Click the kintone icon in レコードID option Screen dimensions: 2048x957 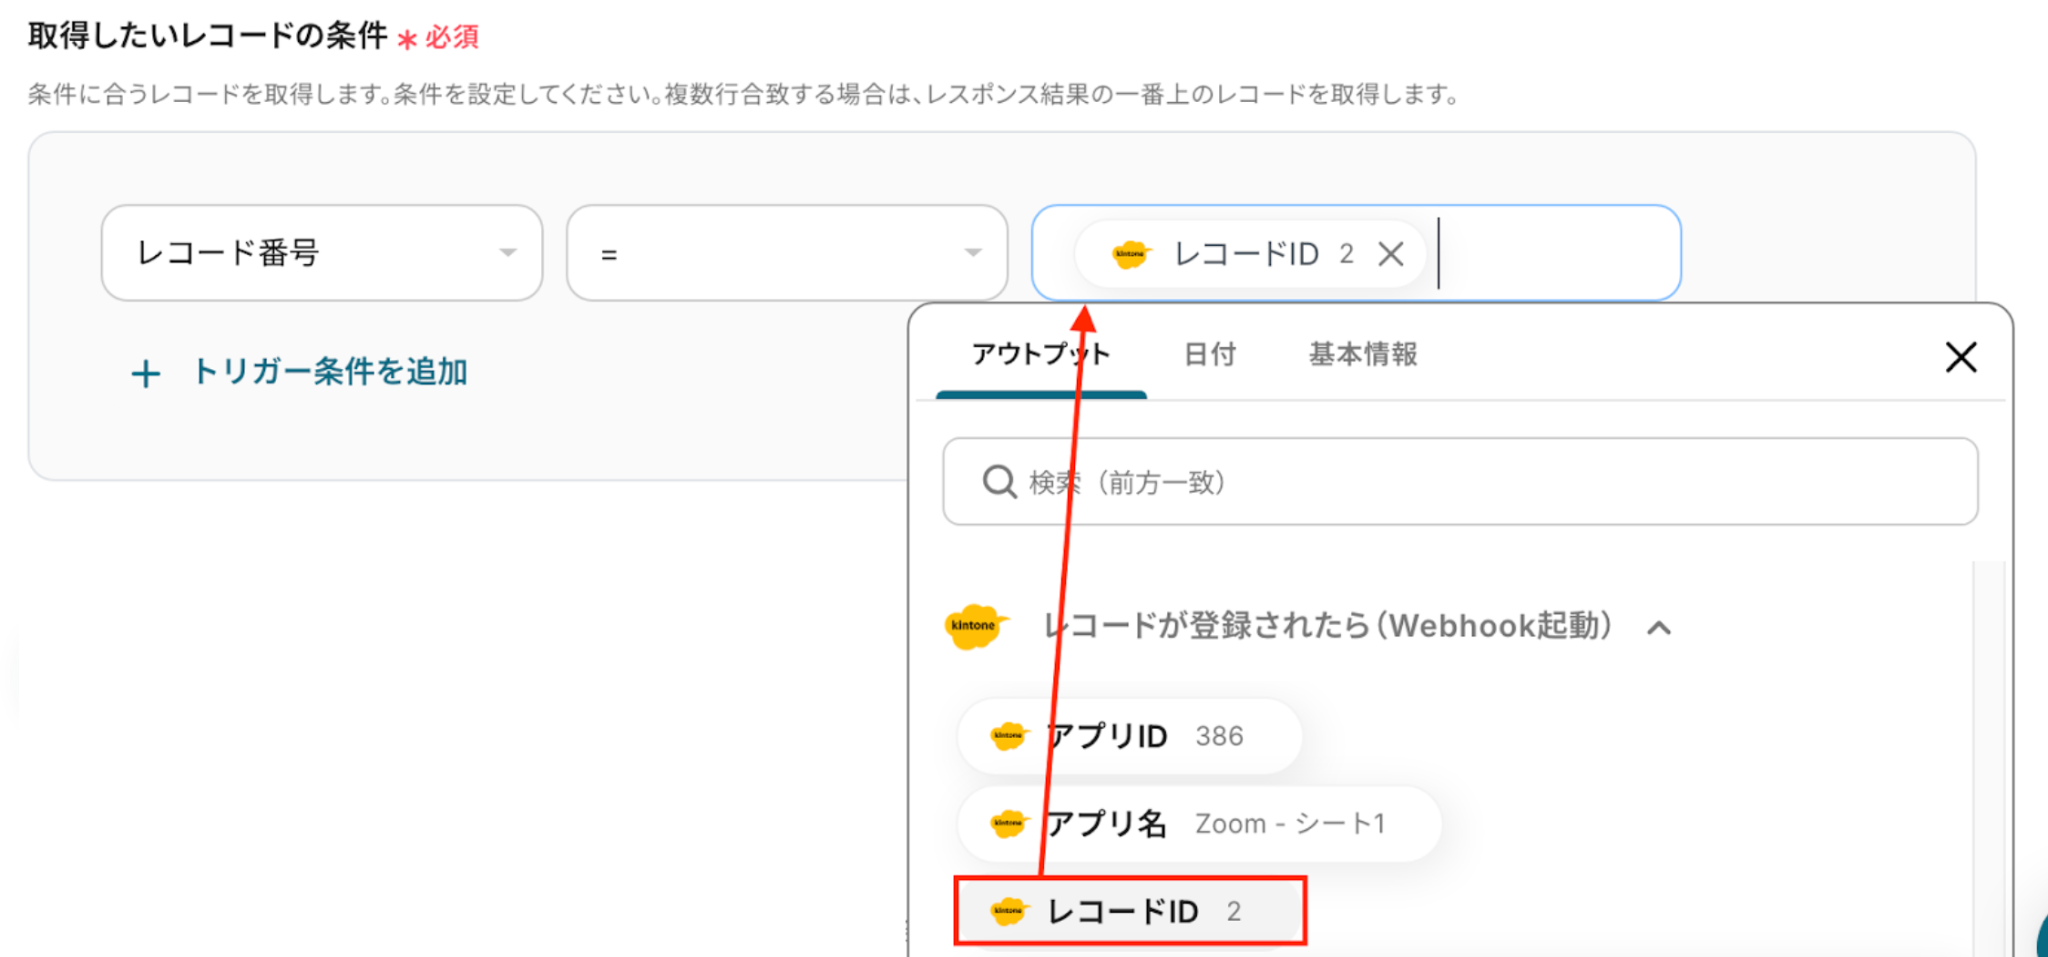pos(1008,911)
